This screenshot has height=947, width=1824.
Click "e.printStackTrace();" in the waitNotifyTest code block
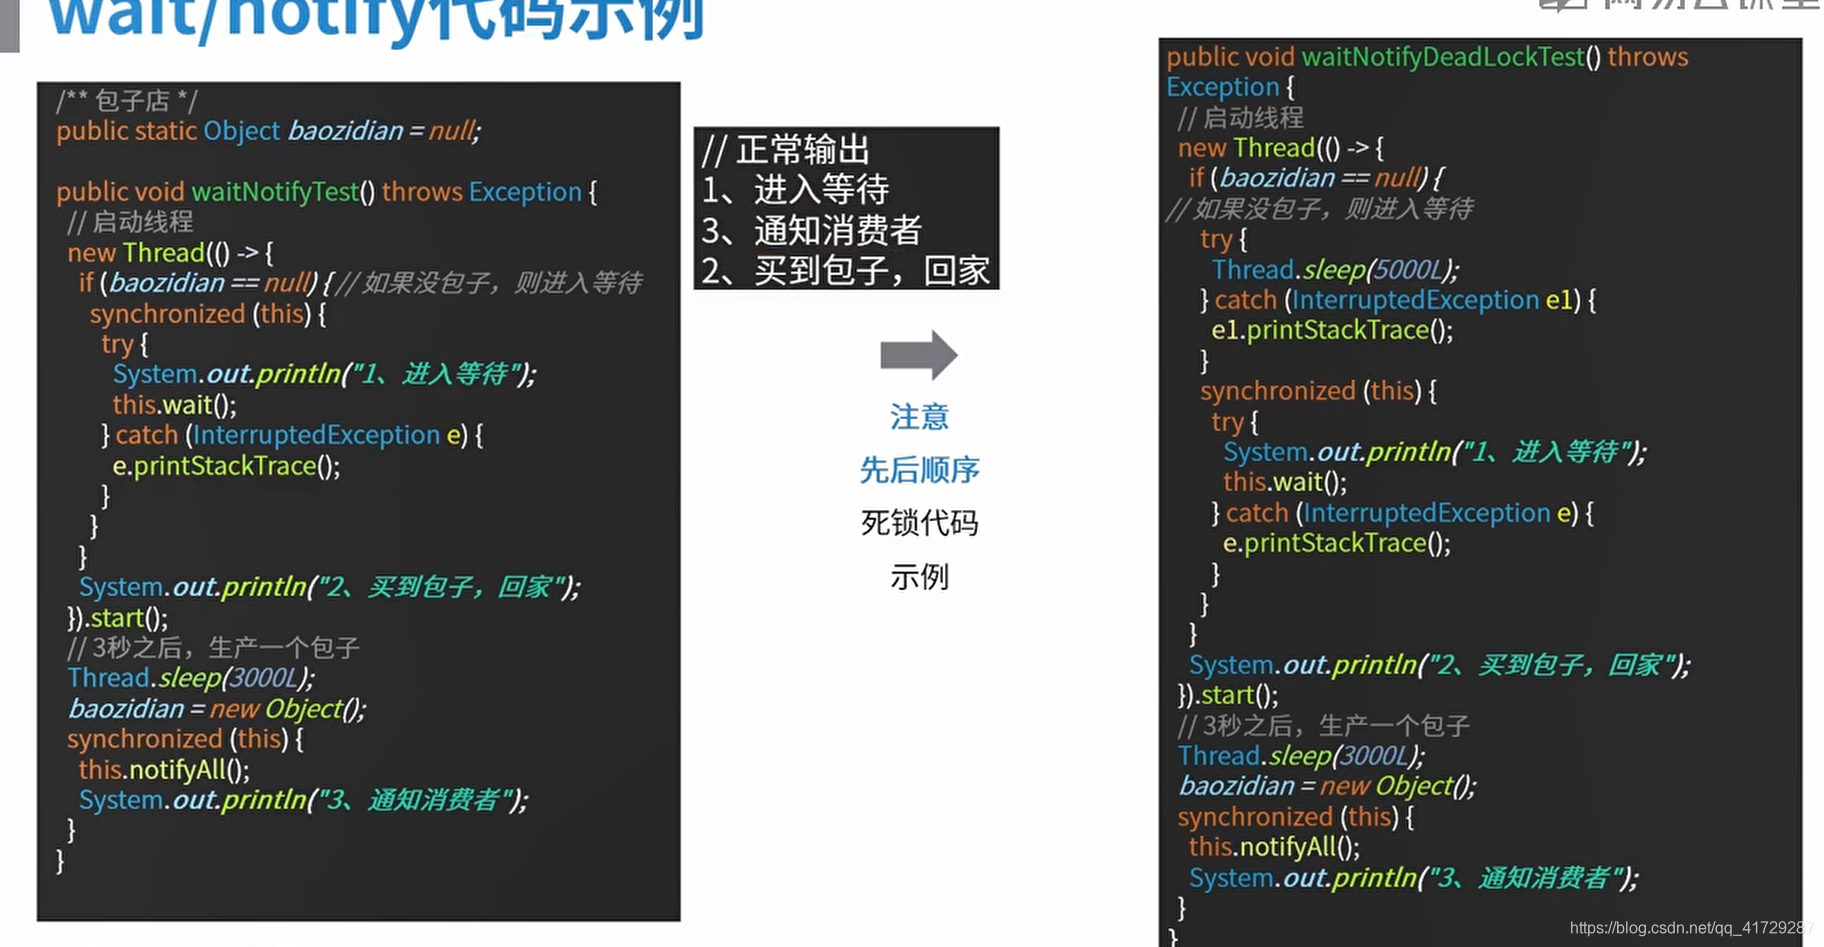(x=226, y=466)
